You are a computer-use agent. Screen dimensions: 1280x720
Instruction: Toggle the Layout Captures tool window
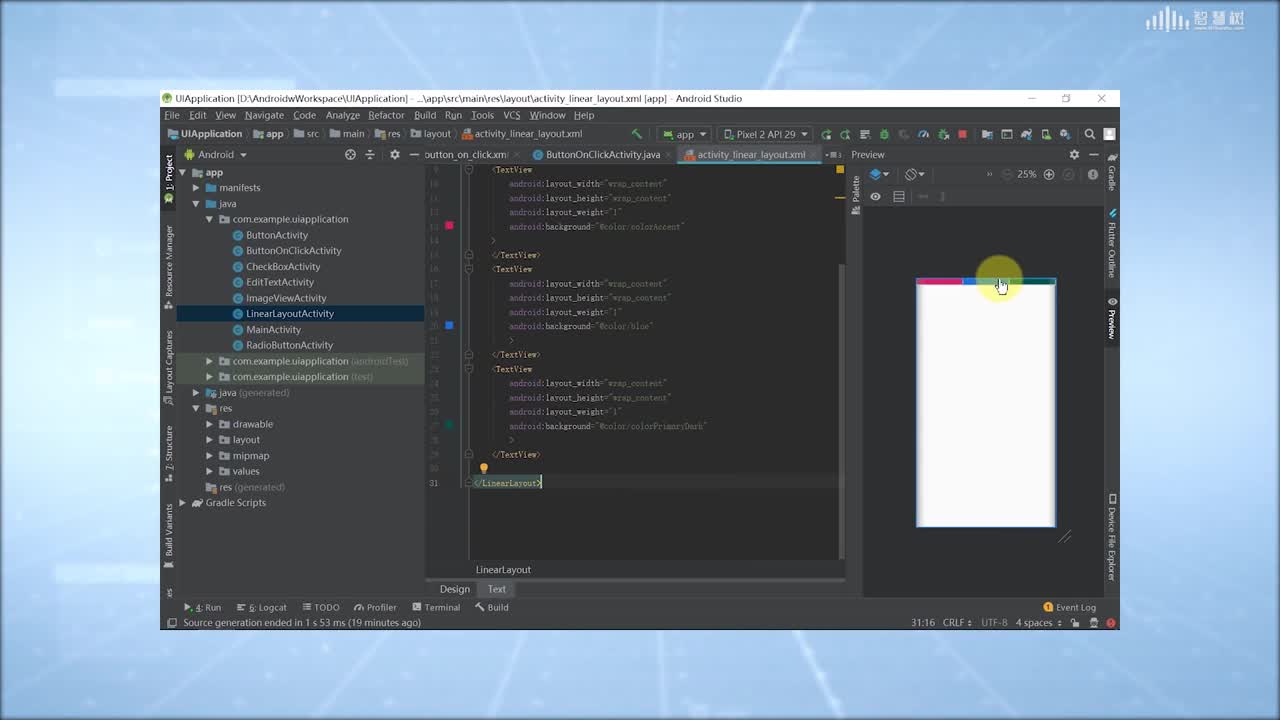[169, 367]
